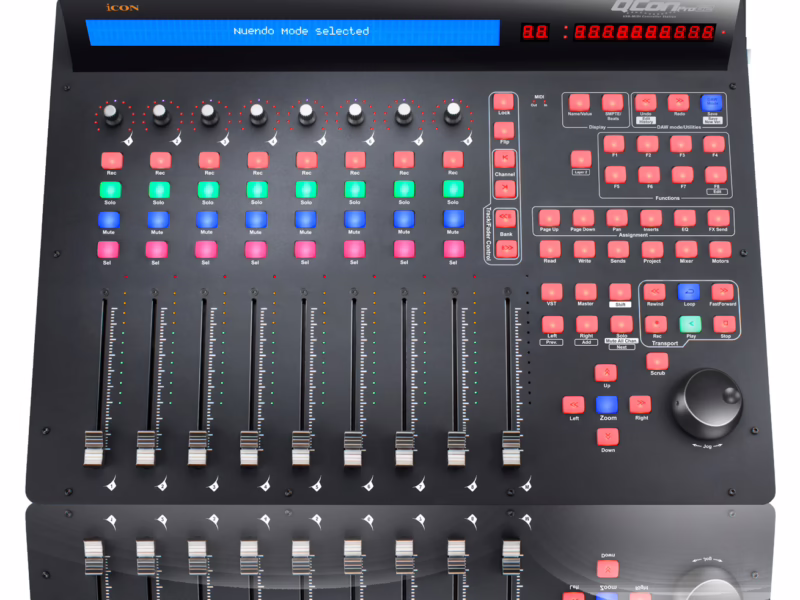The height and width of the screenshot is (600, 800).
Task: Click the Right / Add button
Action: [x=587, y=324]
